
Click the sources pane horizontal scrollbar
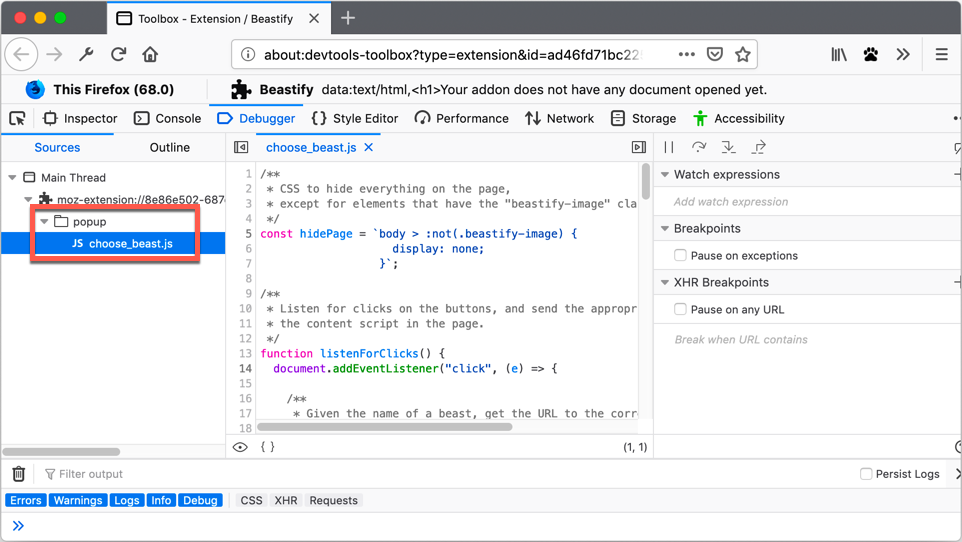(x=61, y=452)
